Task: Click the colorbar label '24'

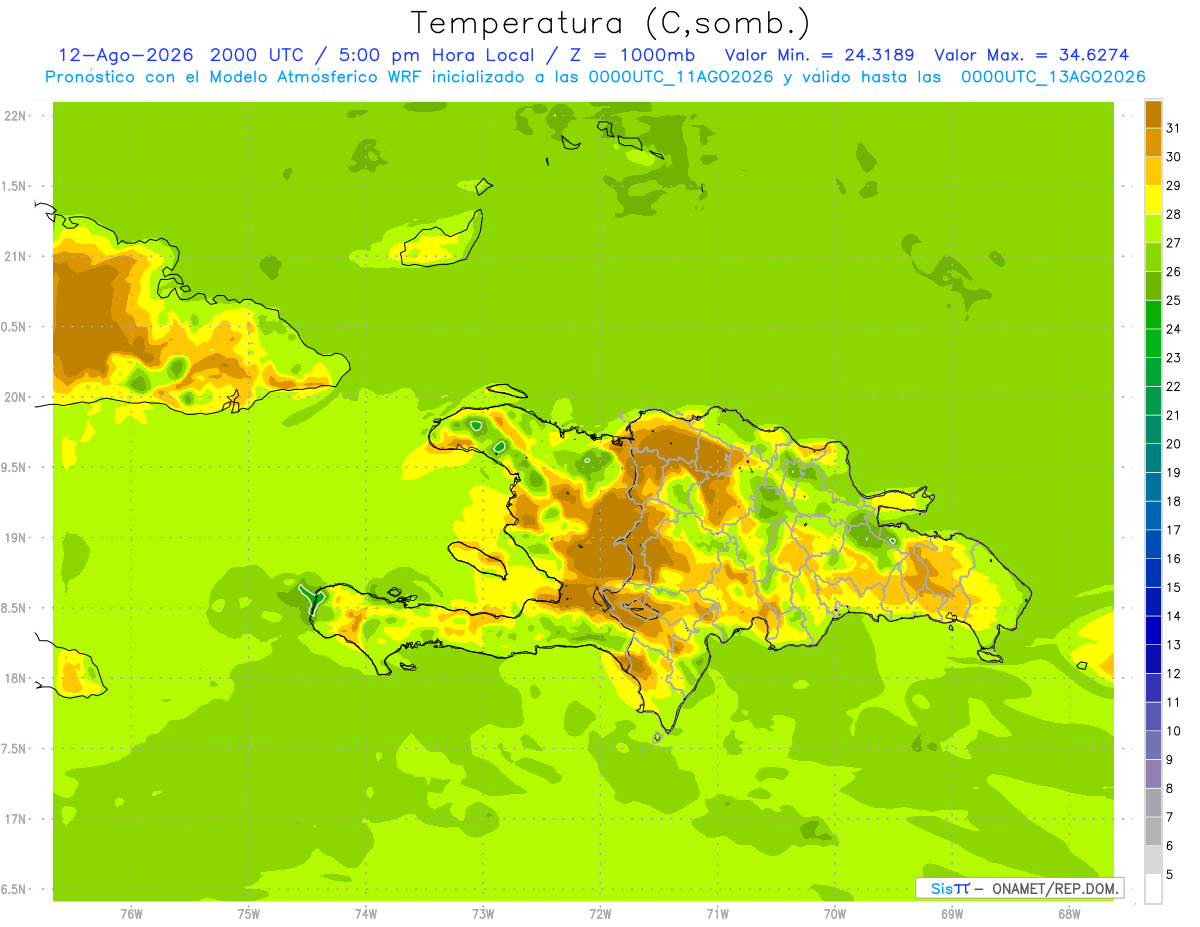Action: click(1173, 329)
